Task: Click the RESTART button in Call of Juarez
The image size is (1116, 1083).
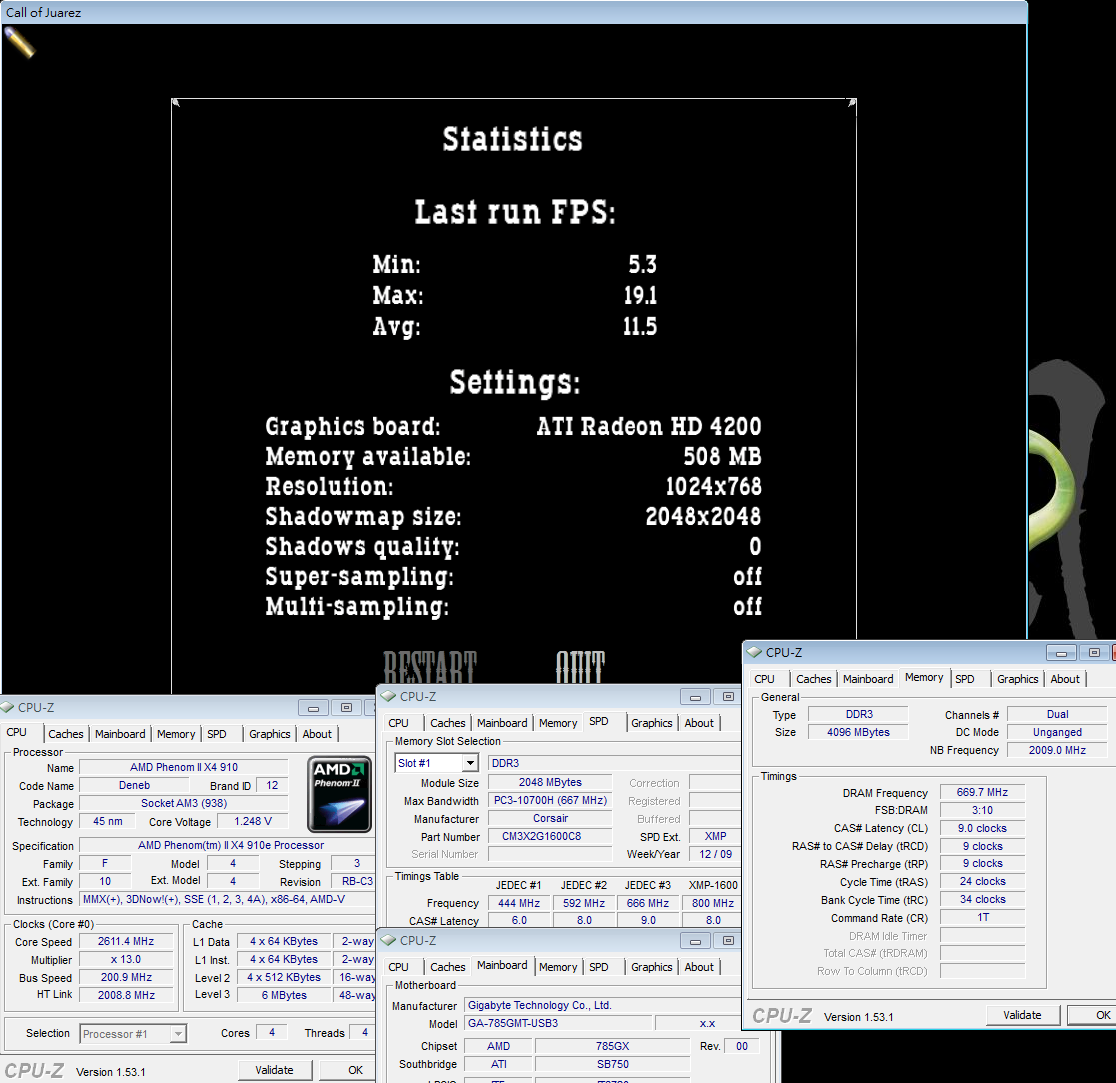Action: (x=430, y=667)
